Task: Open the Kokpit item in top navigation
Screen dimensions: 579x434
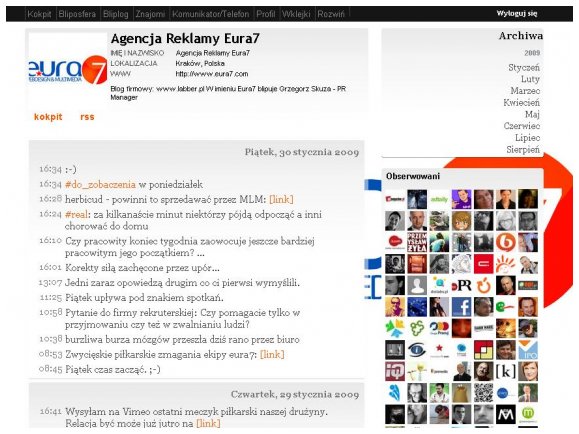Action: (x=39, y=14)
